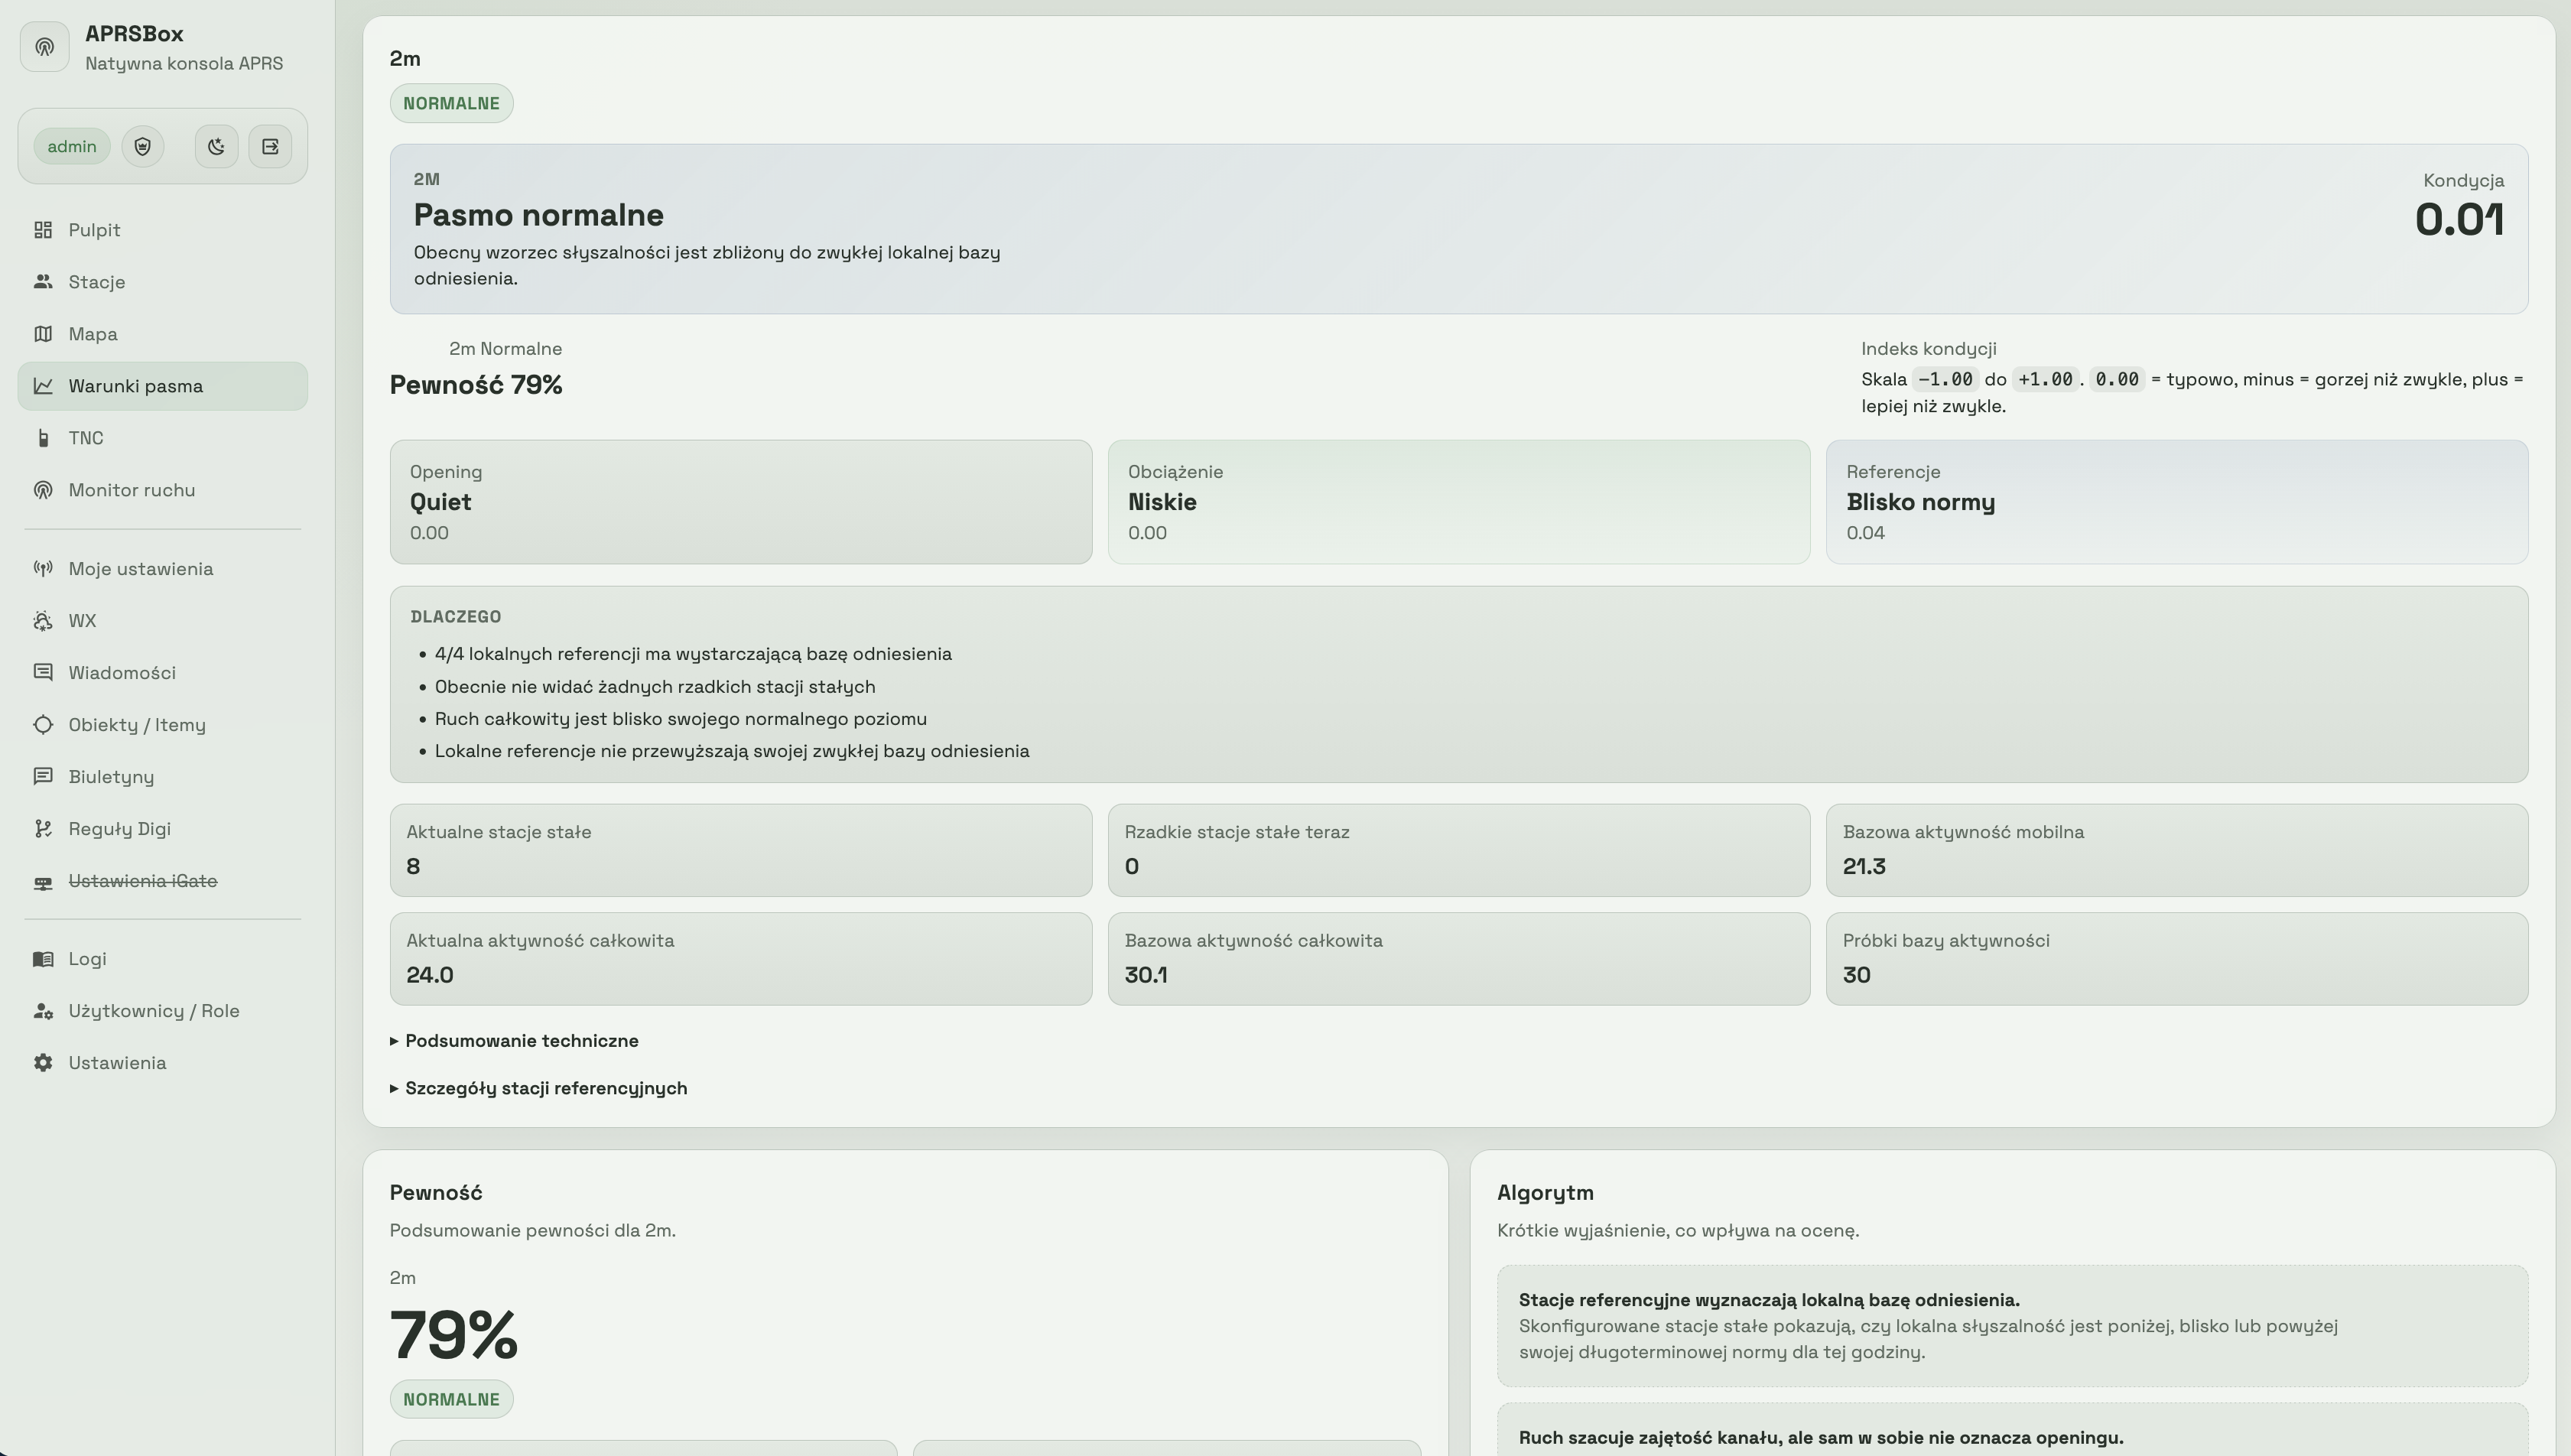Click the Ustawienia gear icon
The width and height of the screenshot is (2571, 1456).
tap(43, 1063)
